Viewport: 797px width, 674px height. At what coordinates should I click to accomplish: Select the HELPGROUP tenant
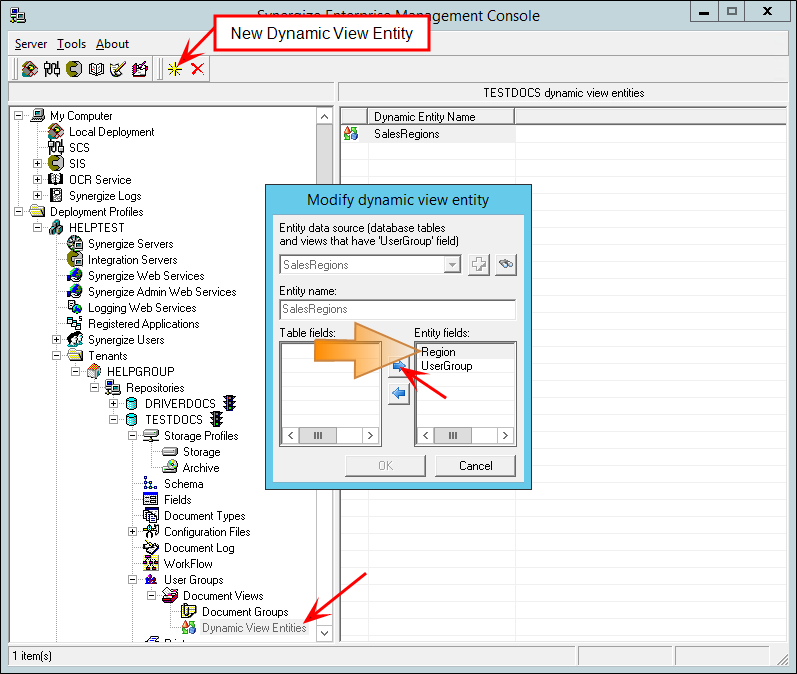tap(140, 372)
